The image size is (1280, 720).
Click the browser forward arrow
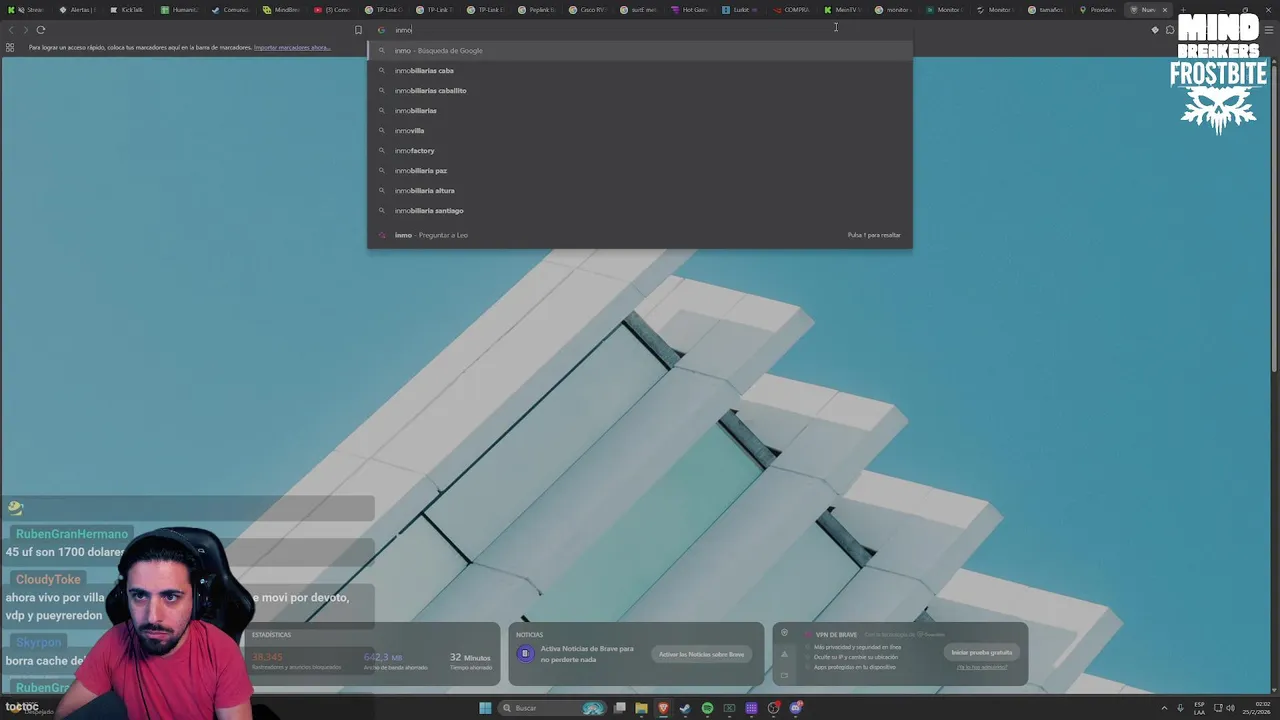[25, 30]
